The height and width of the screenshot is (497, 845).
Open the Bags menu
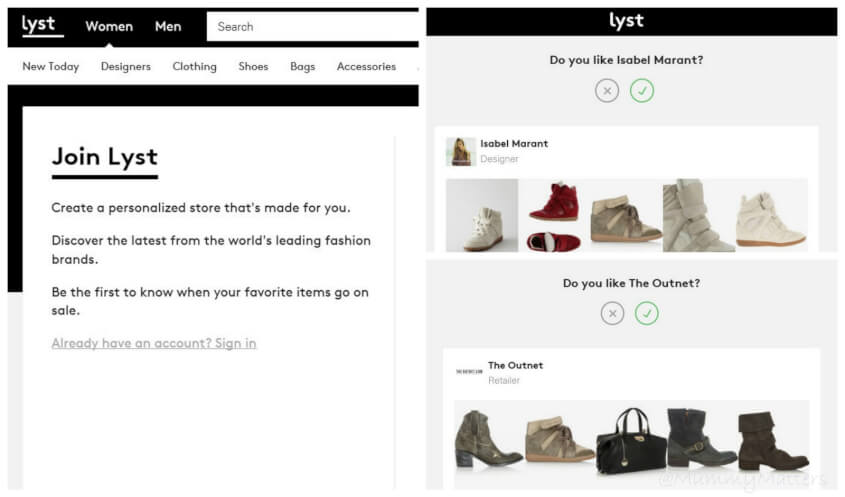(x=302, y=66)
